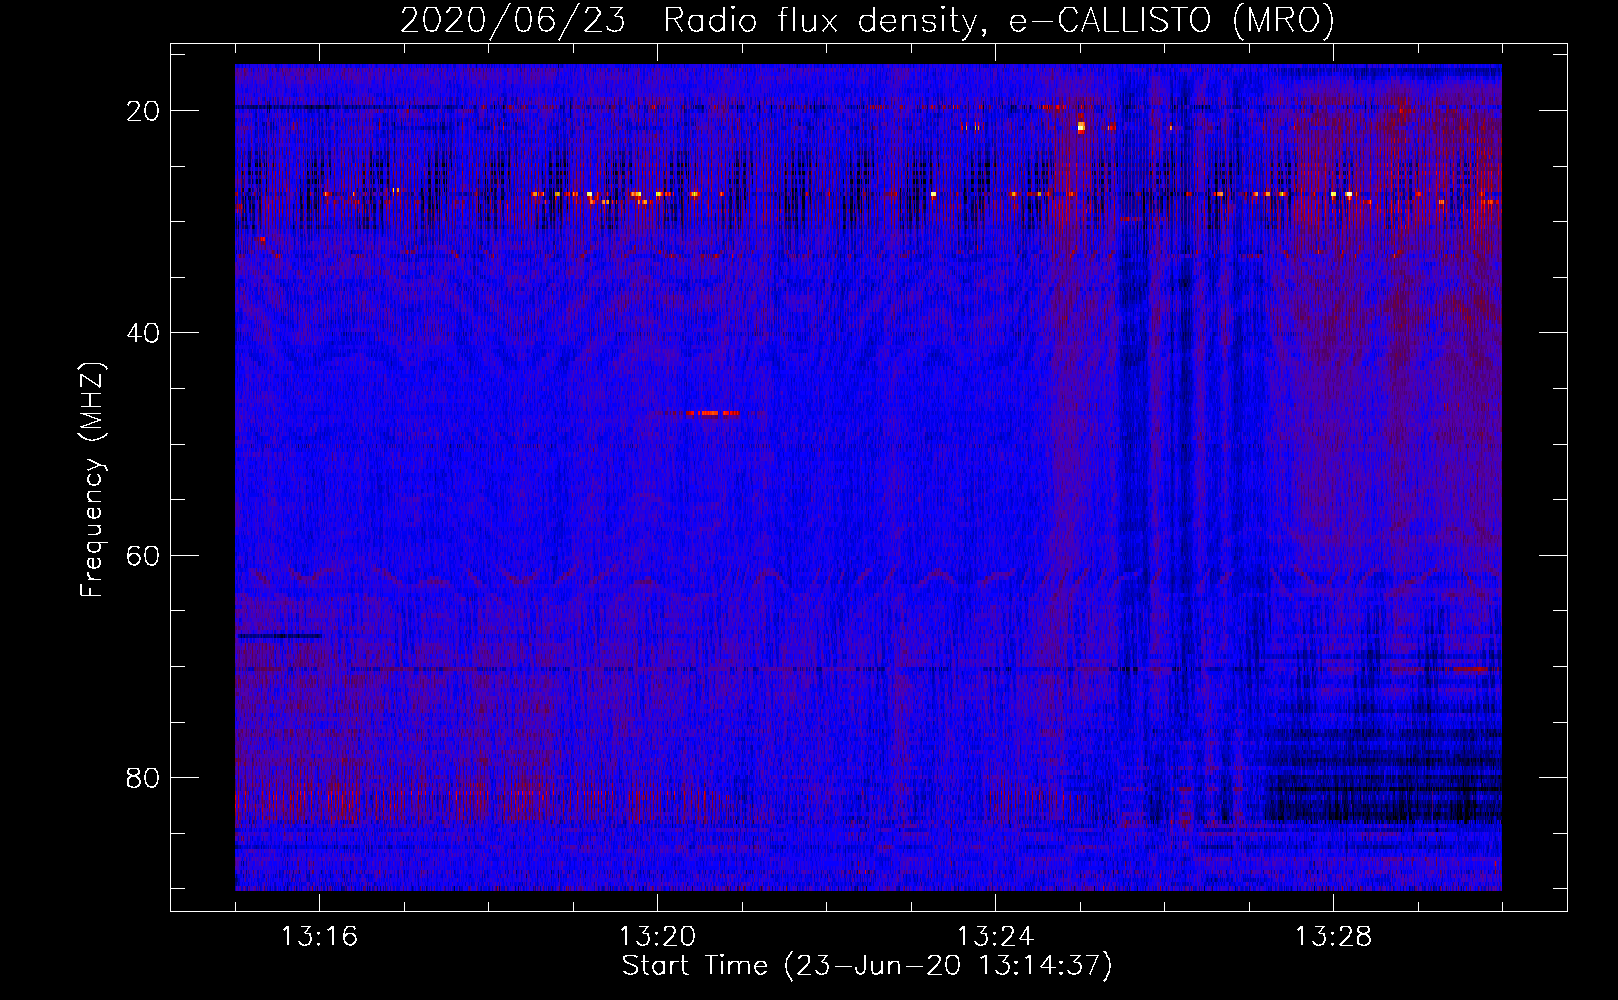
Task: Select the frequency axis label 80
Action: point(144,777)
